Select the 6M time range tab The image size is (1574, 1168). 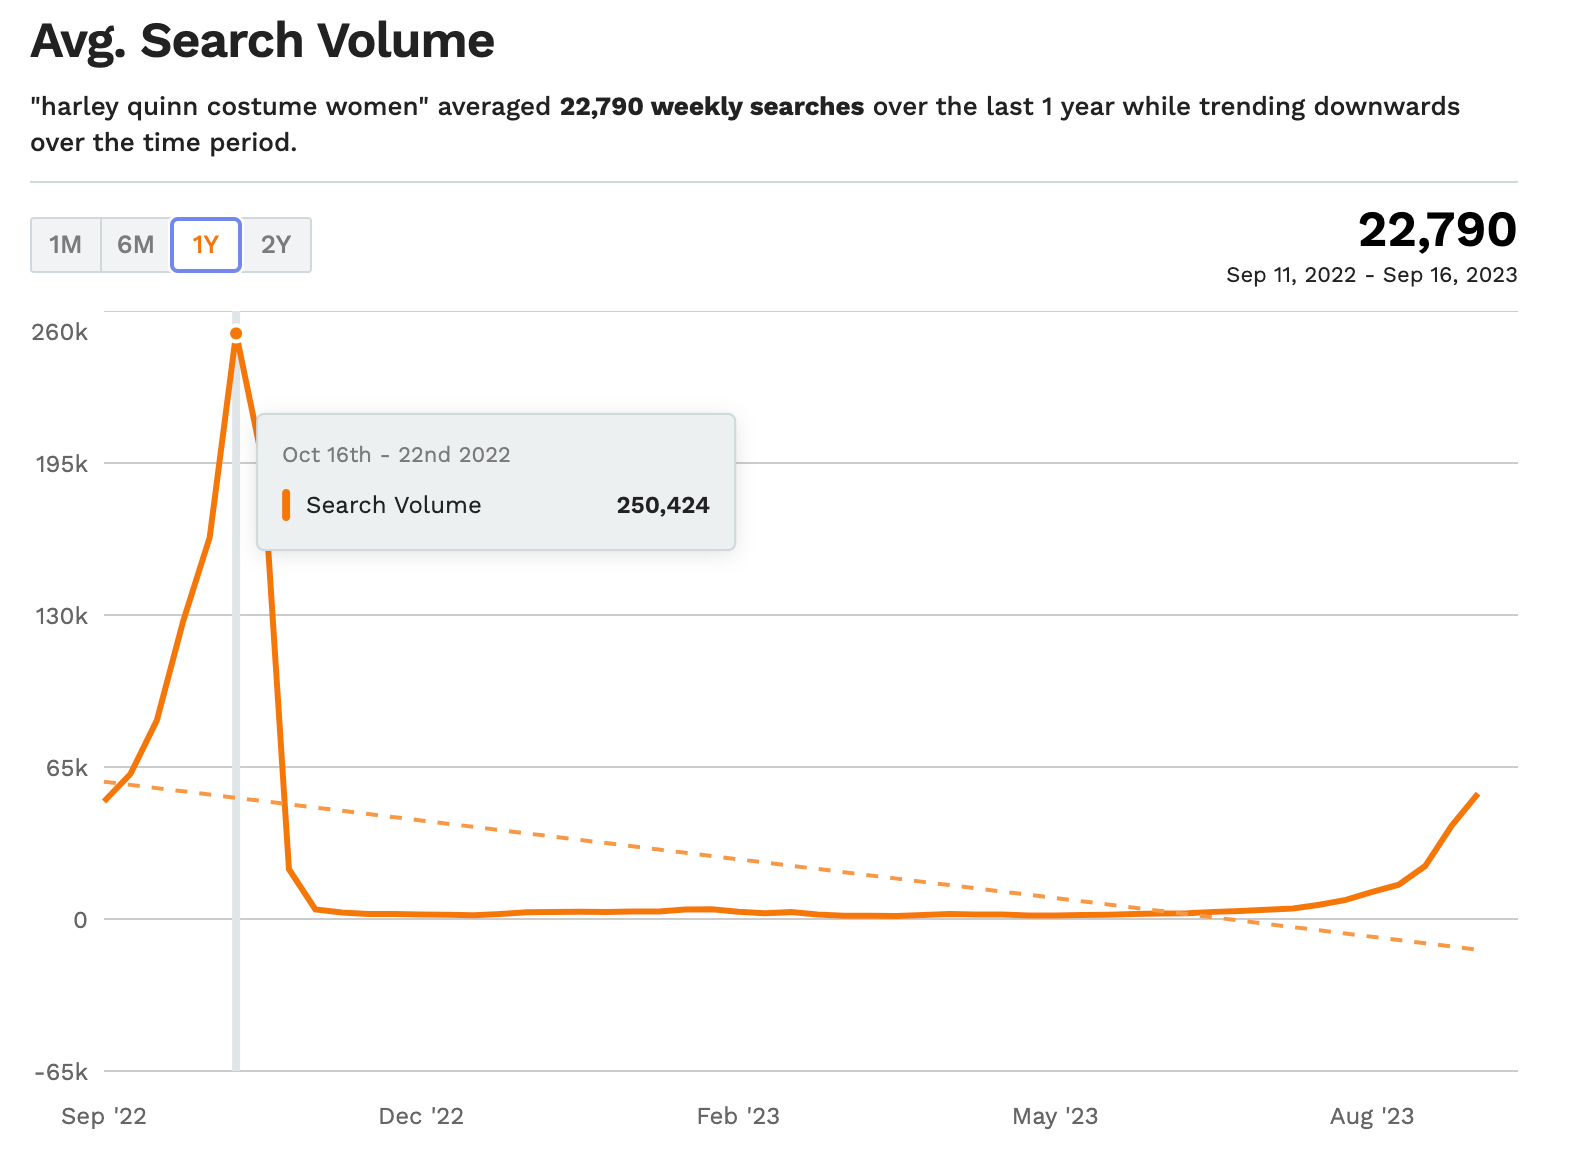[136, 245]
